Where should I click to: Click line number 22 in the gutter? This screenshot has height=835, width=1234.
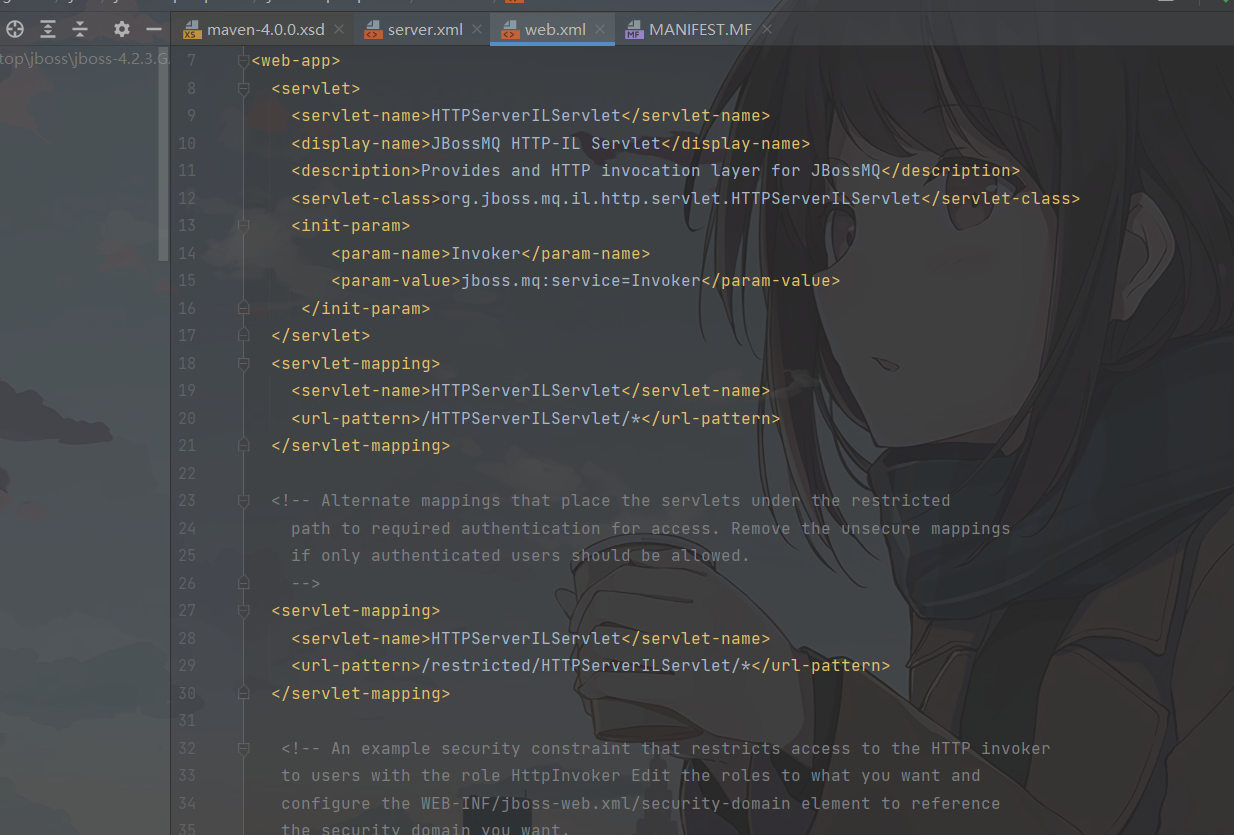187,473
